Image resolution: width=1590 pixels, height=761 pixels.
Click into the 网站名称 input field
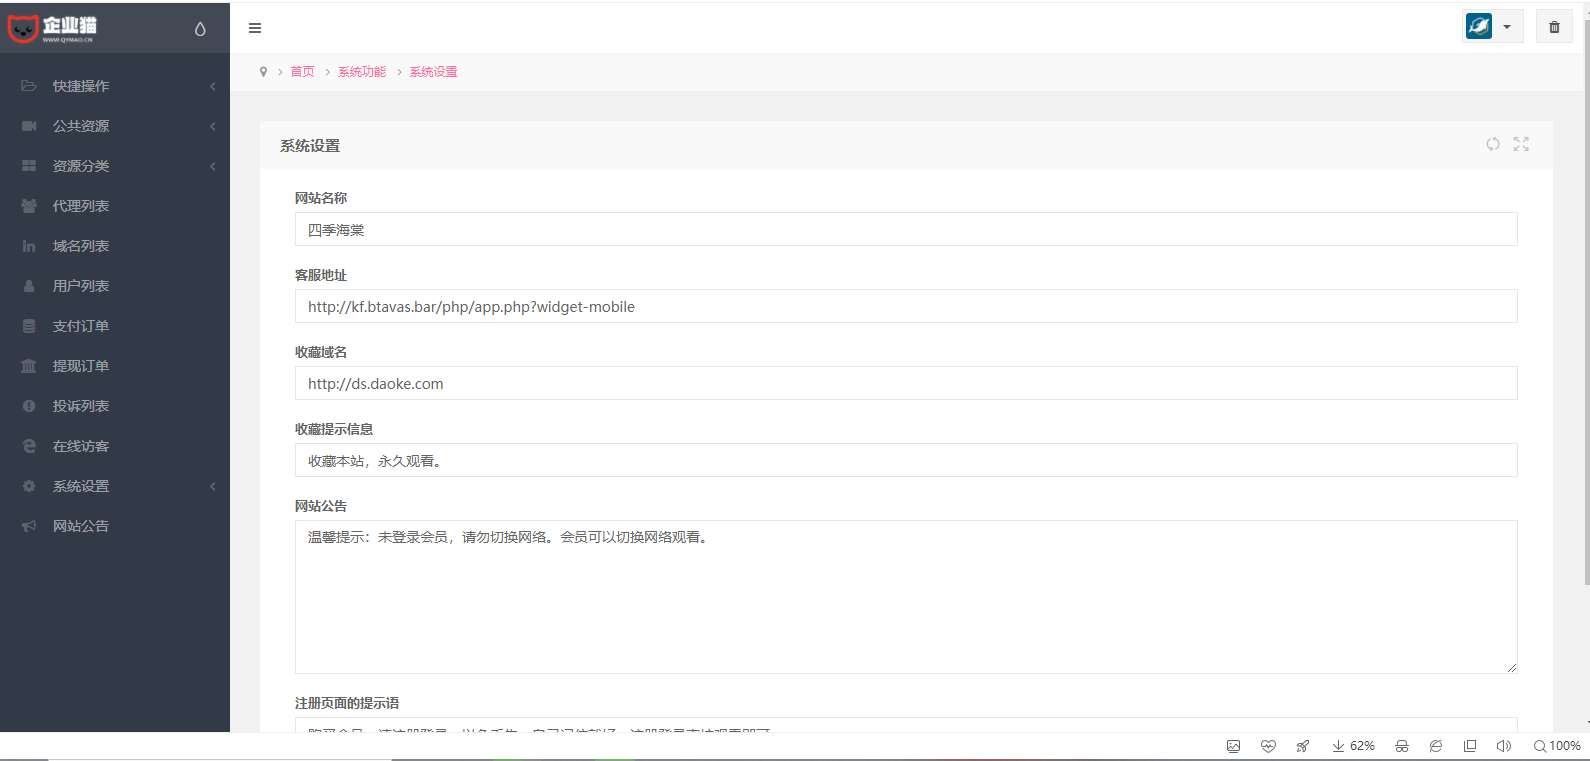click(905, 230)
